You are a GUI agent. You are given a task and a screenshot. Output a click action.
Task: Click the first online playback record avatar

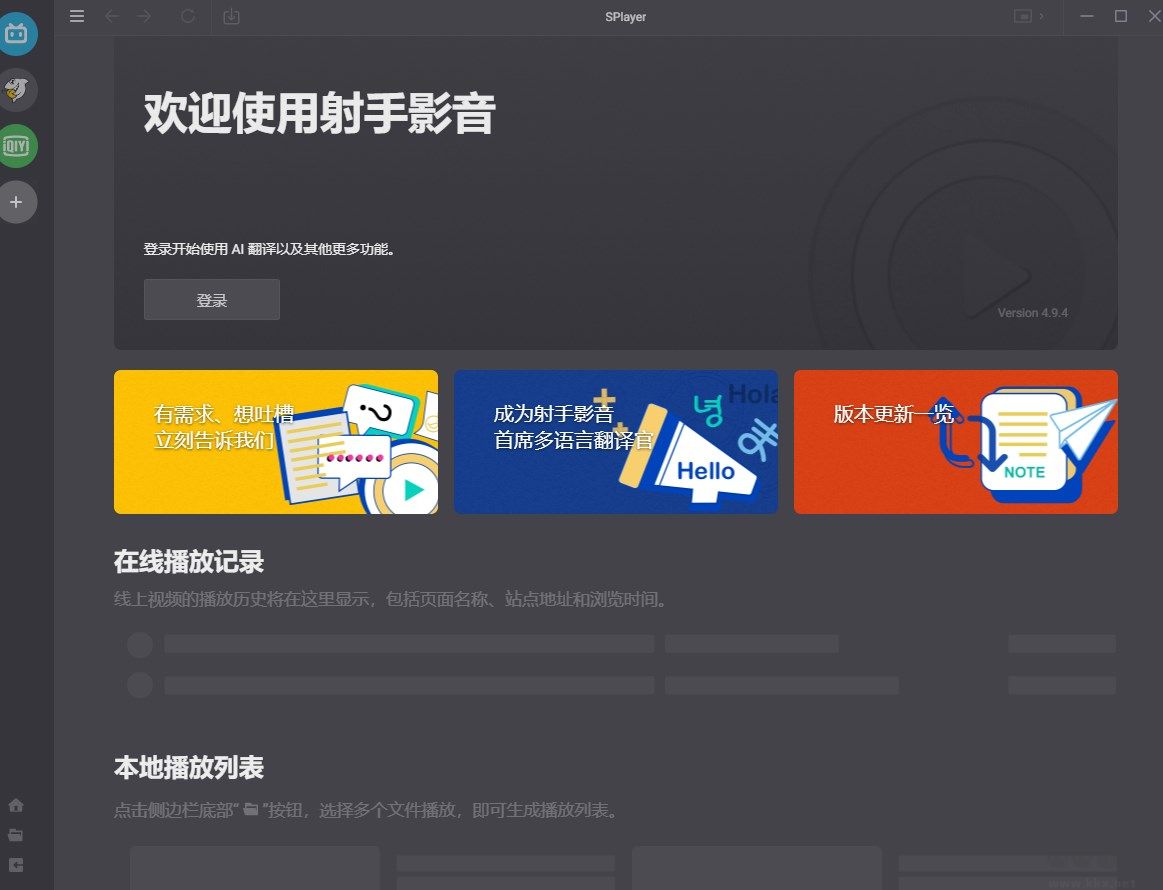coord(139,645)
